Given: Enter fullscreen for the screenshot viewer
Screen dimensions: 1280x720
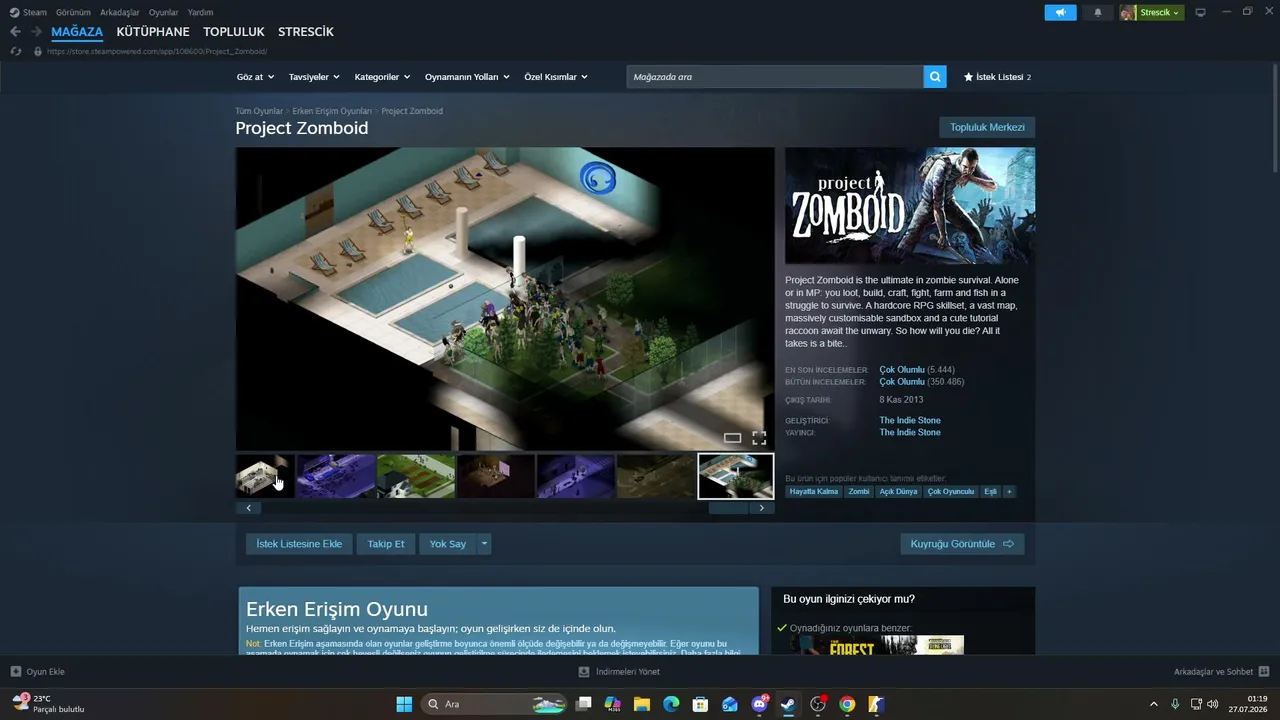Looking at the screenshot, I should (x=759, y=438).
